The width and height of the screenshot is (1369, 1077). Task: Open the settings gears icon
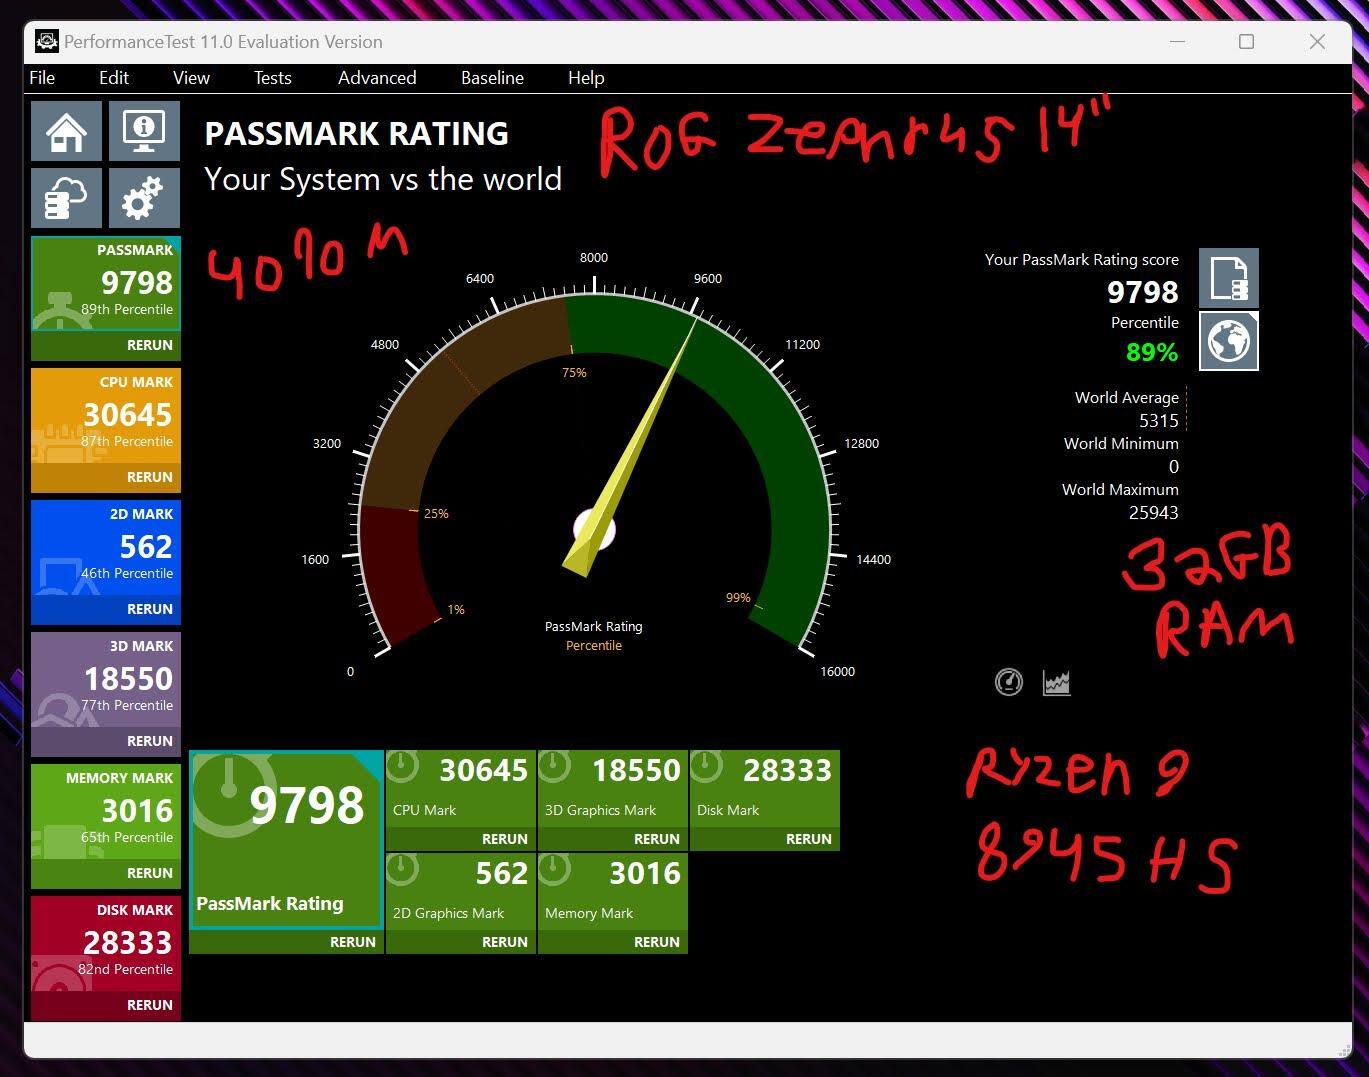click(x=144, y=198)
